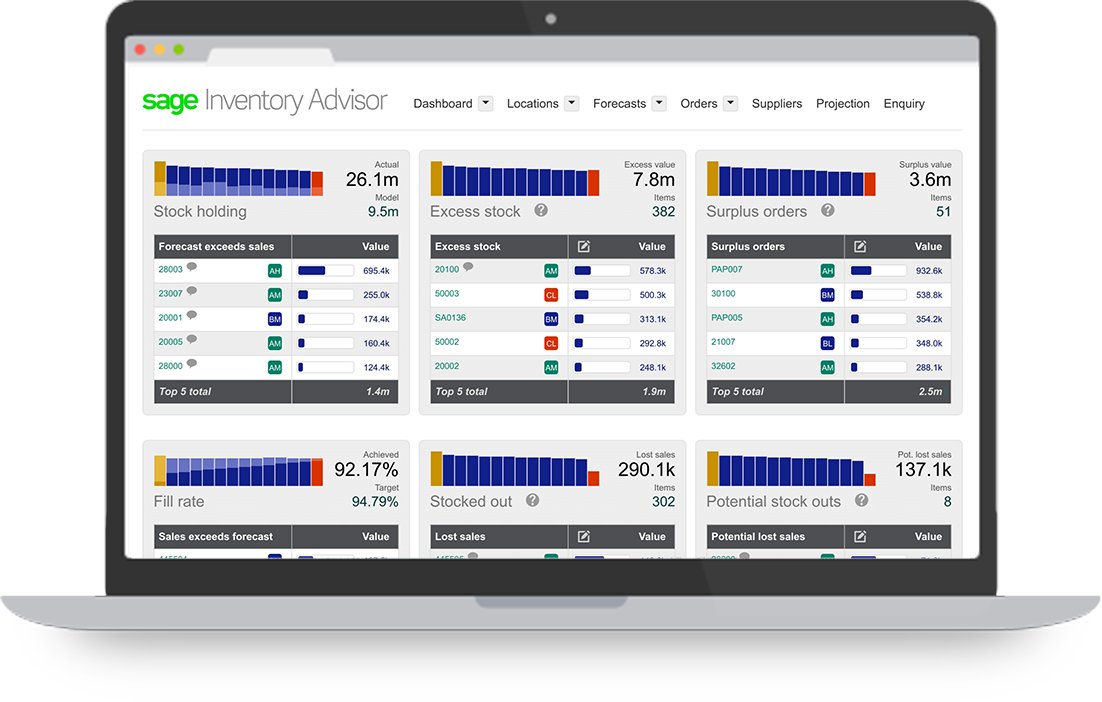Open the Dashboard dropdown arrow
Image resolution: width=1102 pixels, height=702 pixels.
(486, 103)
